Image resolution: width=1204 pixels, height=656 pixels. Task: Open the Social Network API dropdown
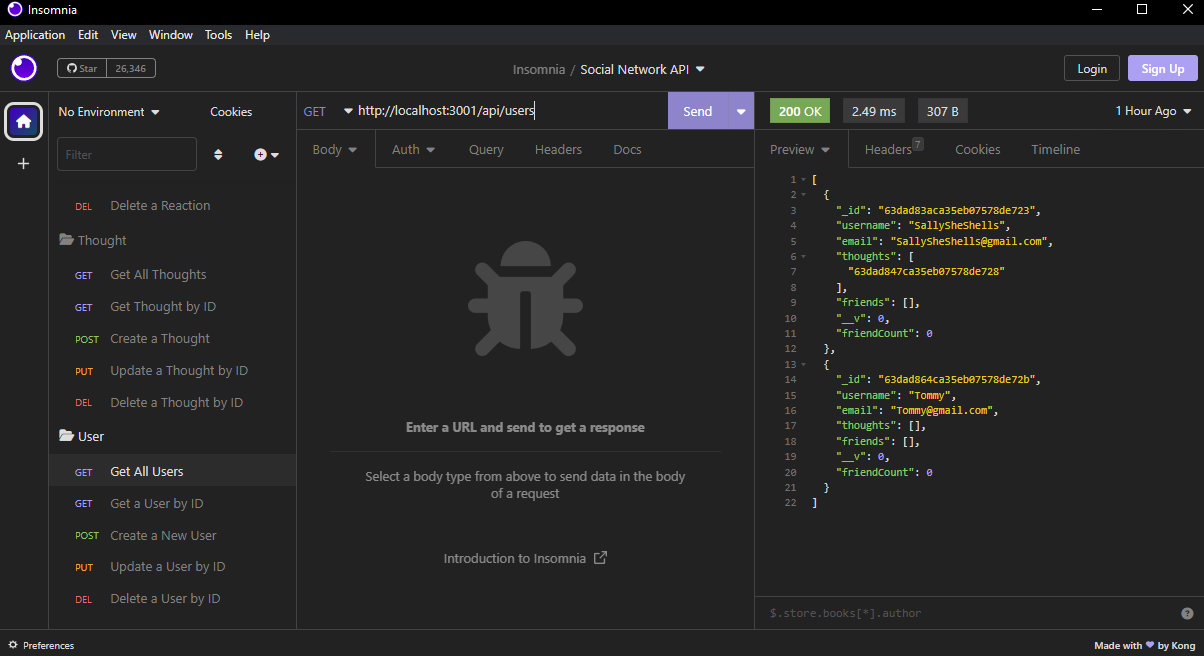[643, 69]
